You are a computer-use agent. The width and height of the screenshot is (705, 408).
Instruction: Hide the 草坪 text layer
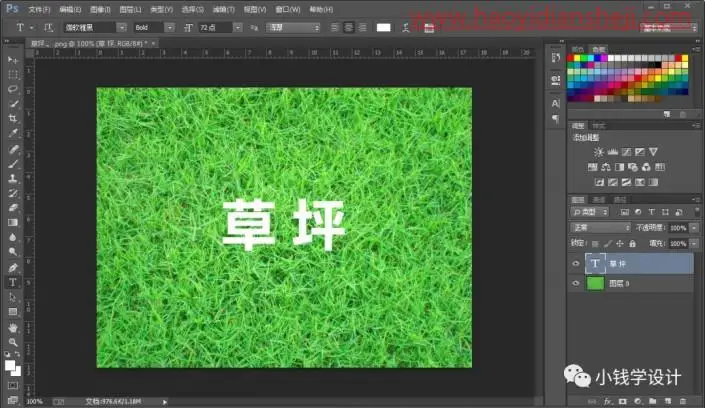pos(576,264)
